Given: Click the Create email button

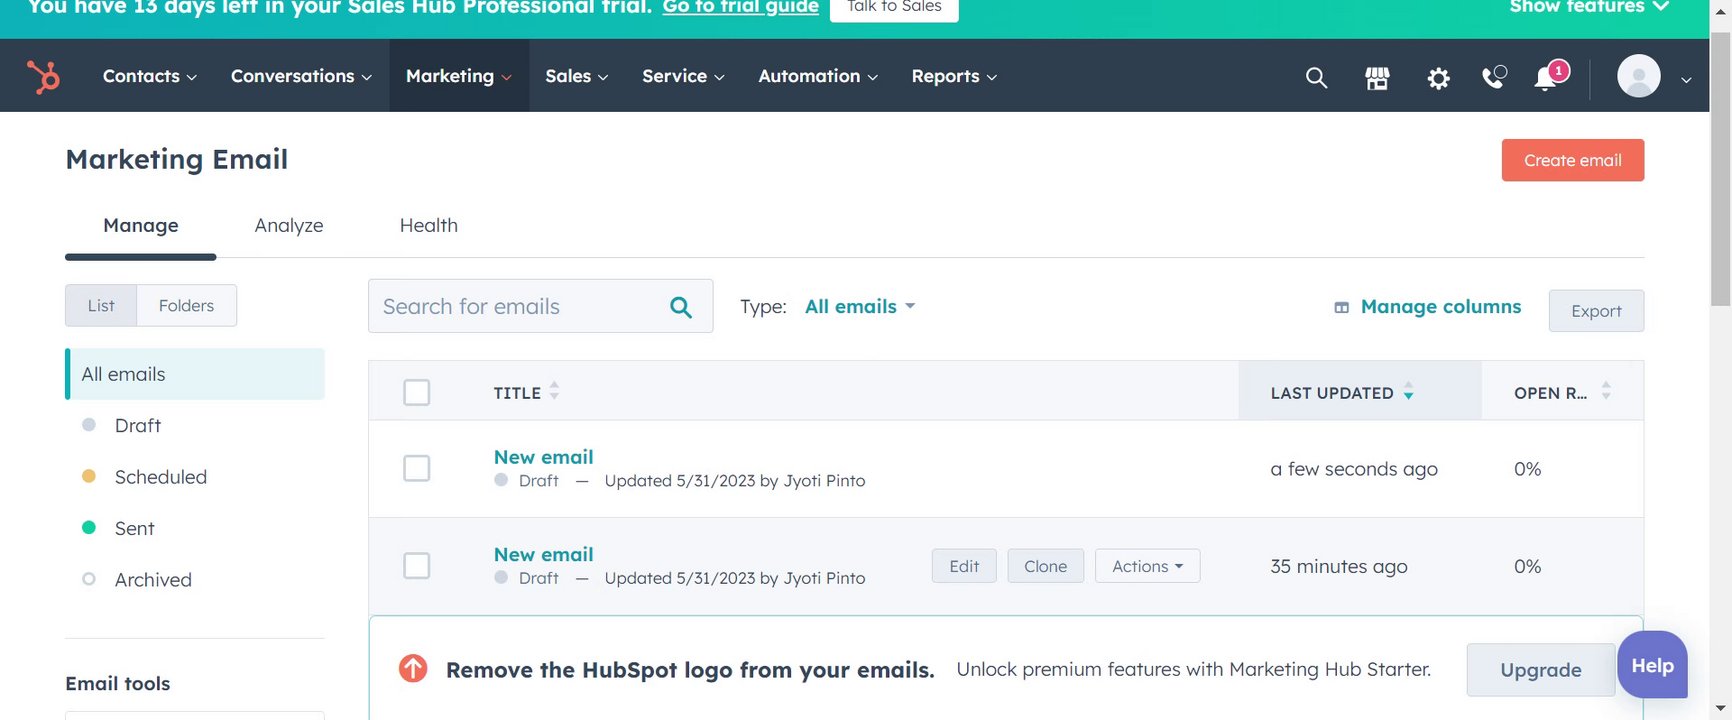Looking at the screenshot, I should [1572, 160].
